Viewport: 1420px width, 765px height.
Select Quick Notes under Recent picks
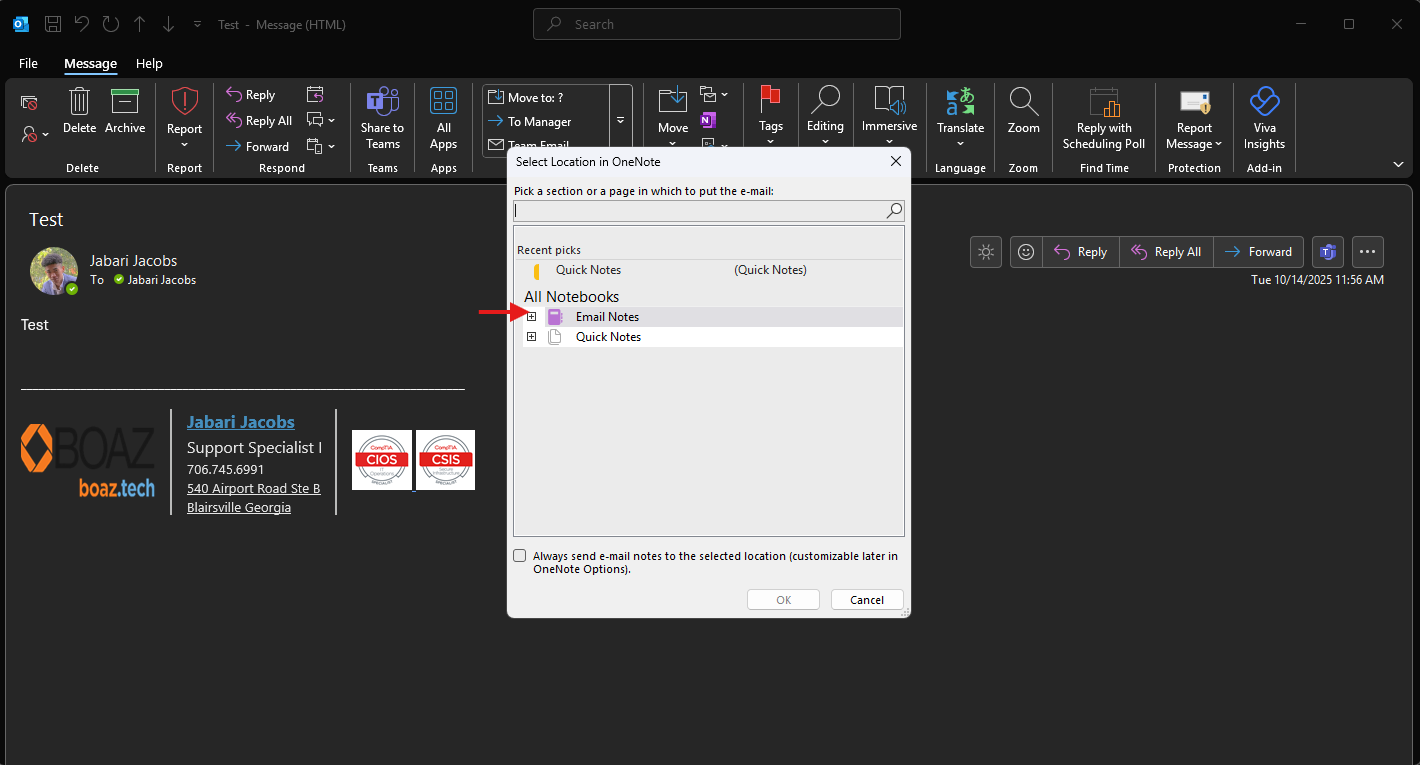pyautogui.click(x=588, y=270)
